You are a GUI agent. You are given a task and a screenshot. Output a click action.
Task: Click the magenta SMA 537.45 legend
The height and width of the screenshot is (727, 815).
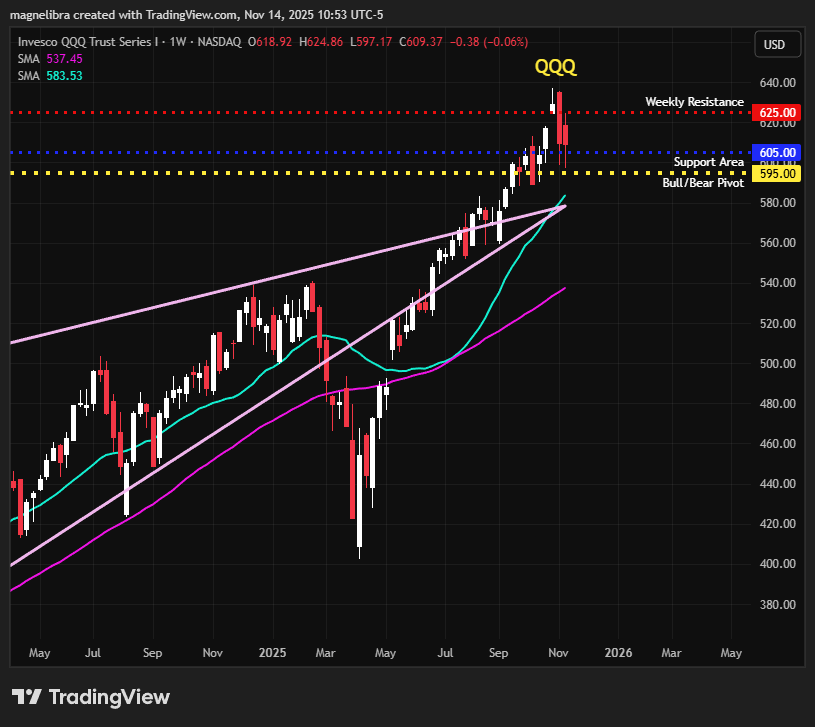50,59
